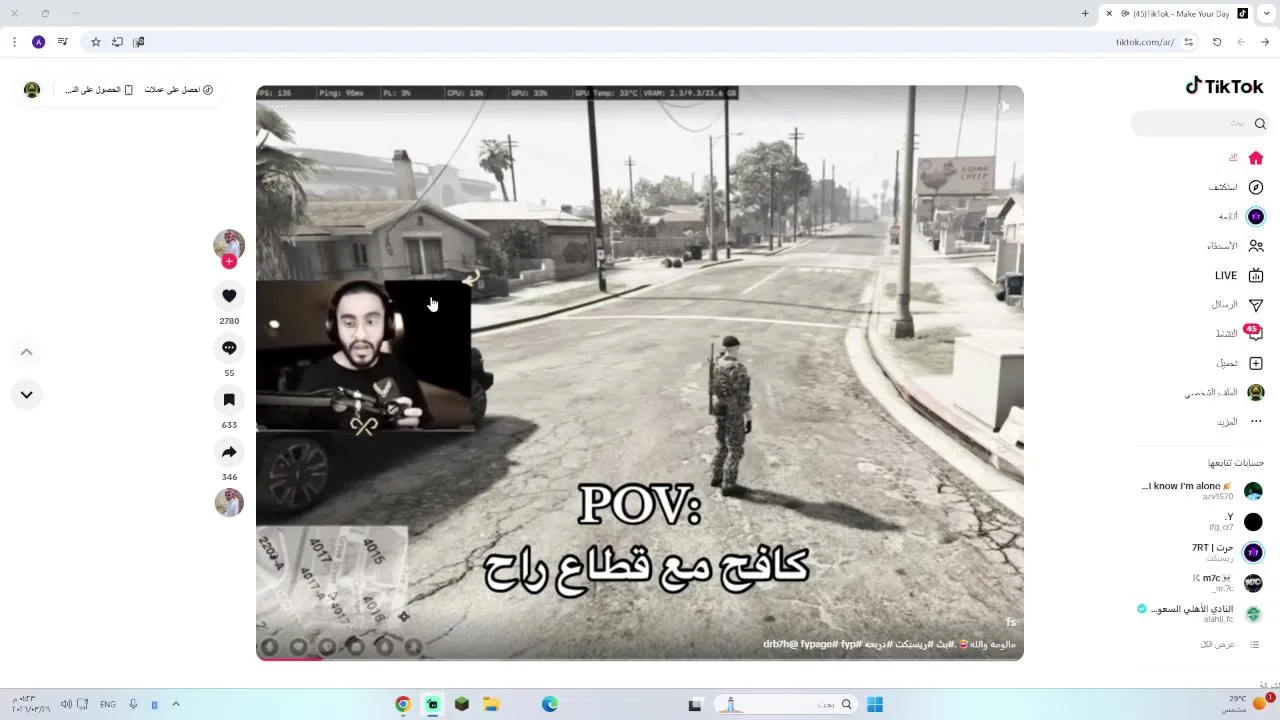This screenshot has height=720, width=1280.
Task: Bookmark this page with star icon
Action: pyautogui.click(x=96, y=42)
